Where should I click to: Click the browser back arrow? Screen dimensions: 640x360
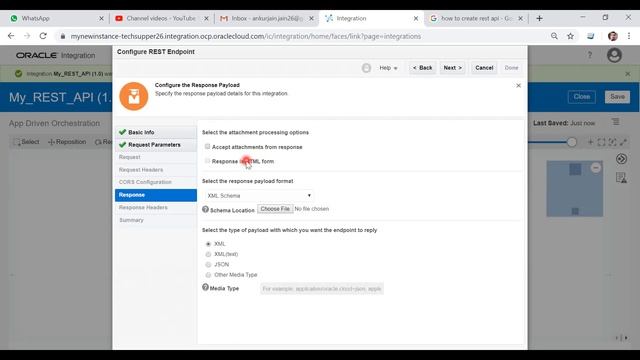[x=11, y=36]
